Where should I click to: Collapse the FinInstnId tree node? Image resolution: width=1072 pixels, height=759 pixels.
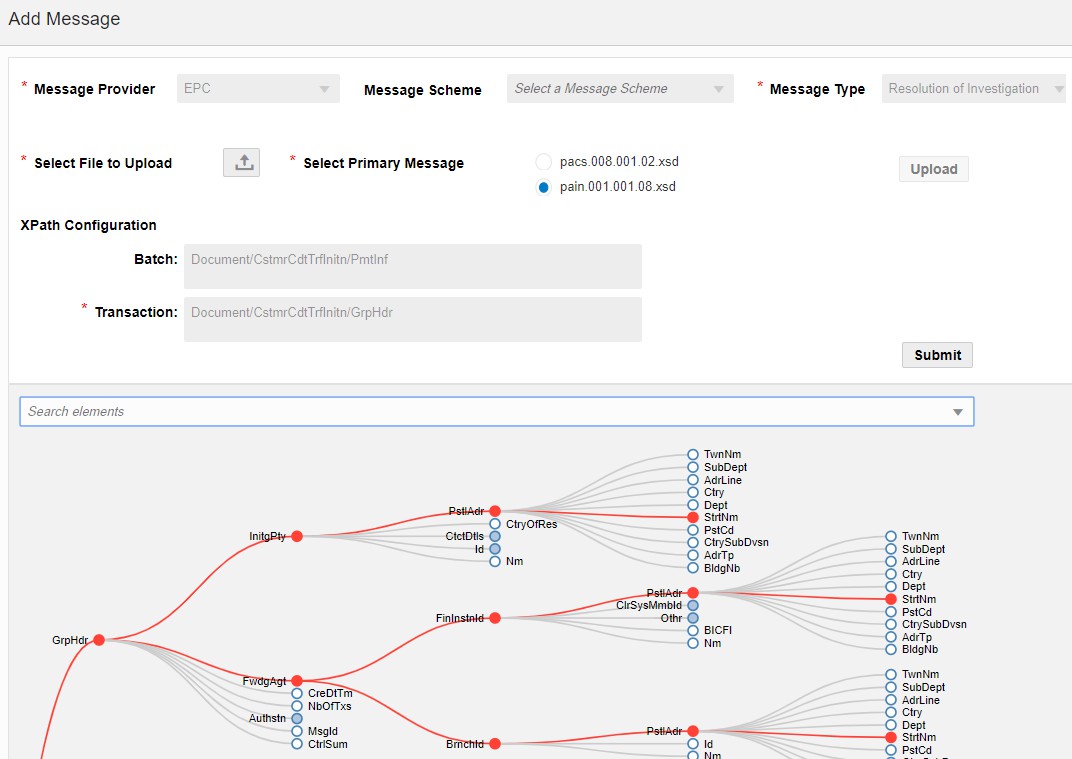coord(495,618)
